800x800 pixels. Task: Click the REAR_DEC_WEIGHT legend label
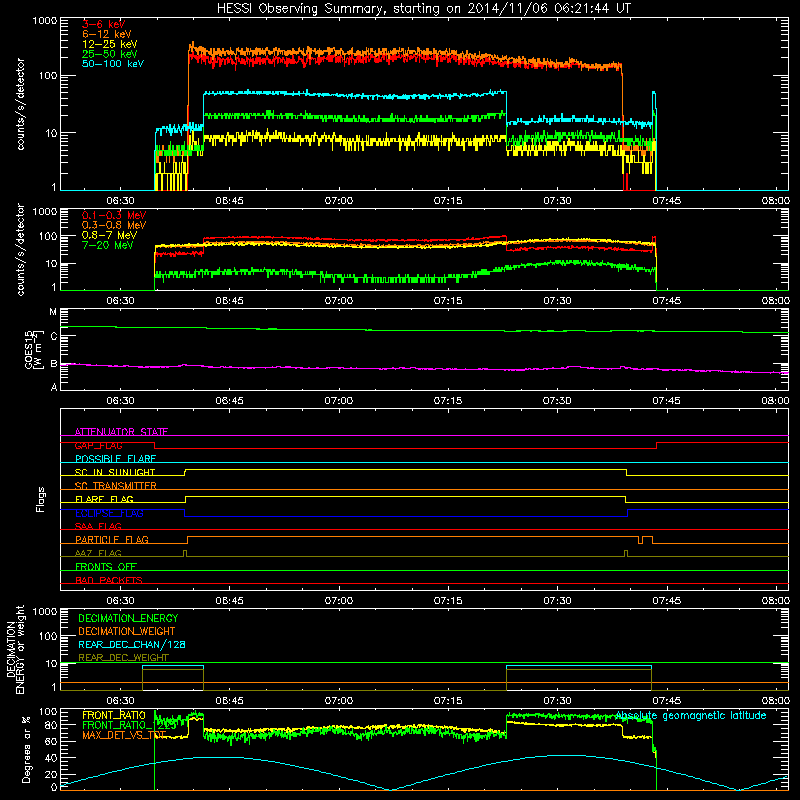[x=123, y=658]
